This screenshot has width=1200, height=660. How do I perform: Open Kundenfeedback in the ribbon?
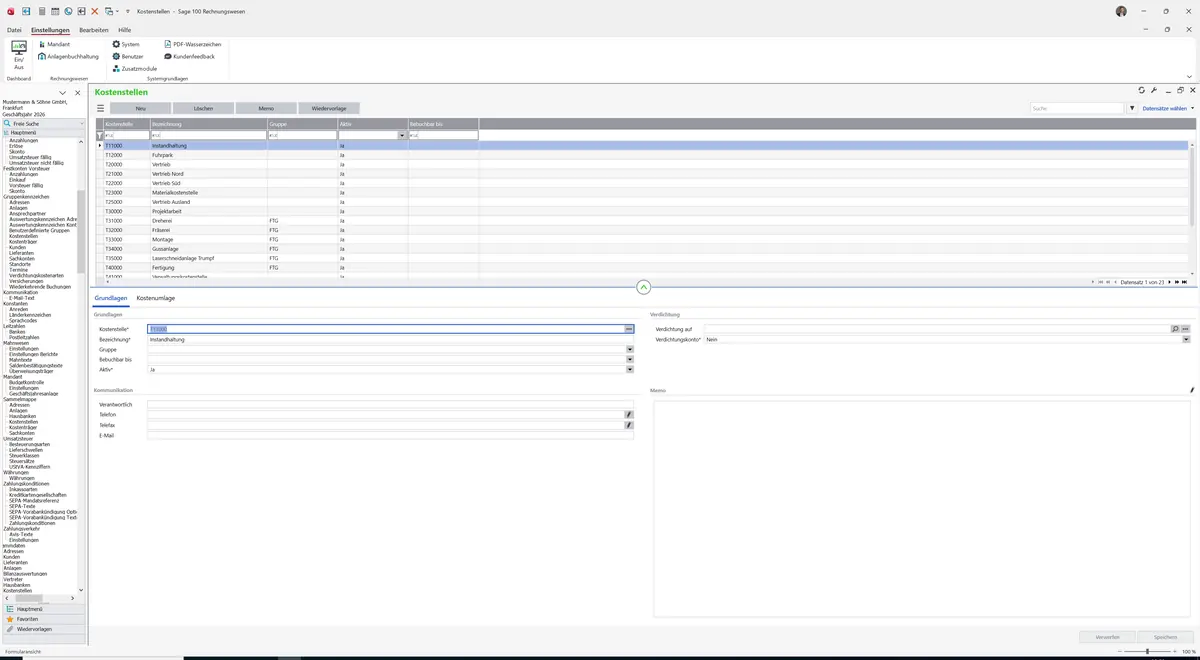pos(189,56)
